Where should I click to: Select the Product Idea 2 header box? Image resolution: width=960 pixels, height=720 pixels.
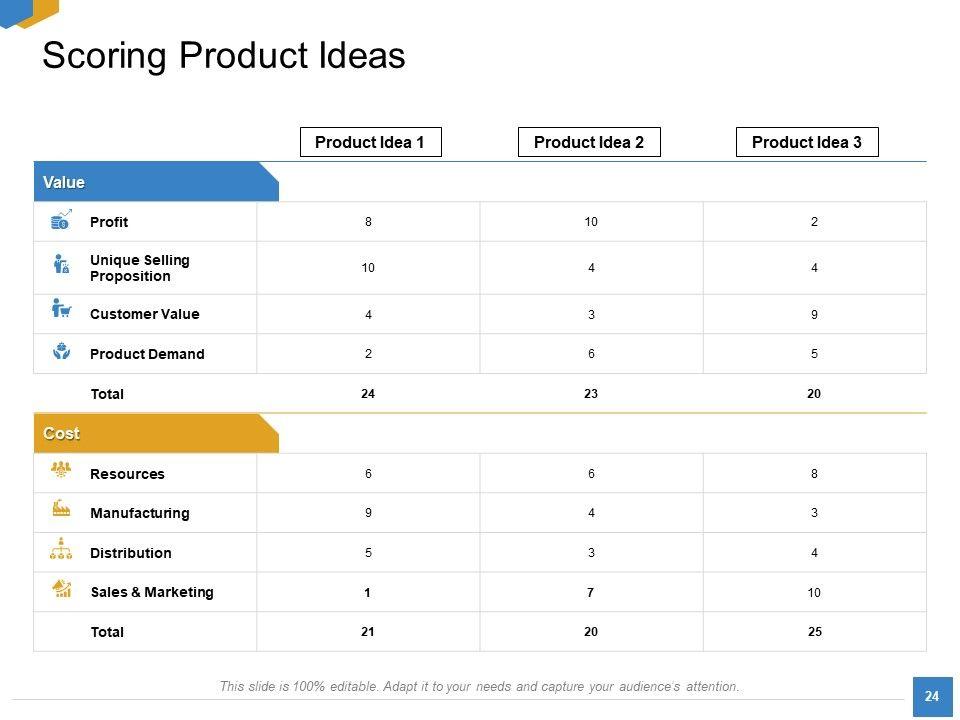pyautogui.click(x=589, y=142)
